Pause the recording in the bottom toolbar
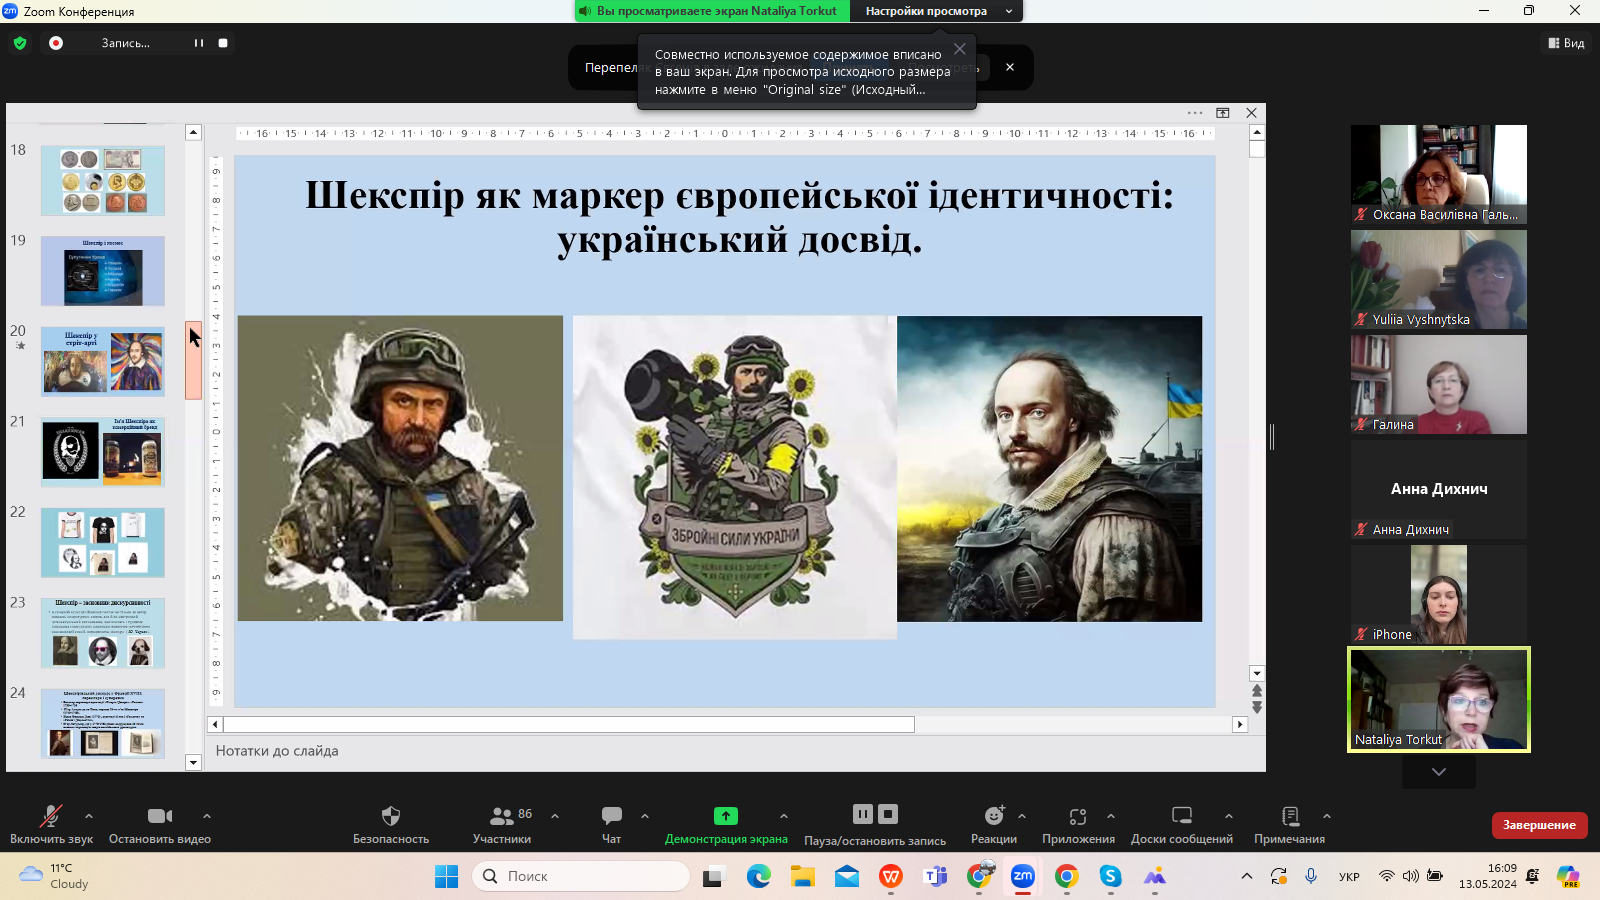 coord(863,814)
